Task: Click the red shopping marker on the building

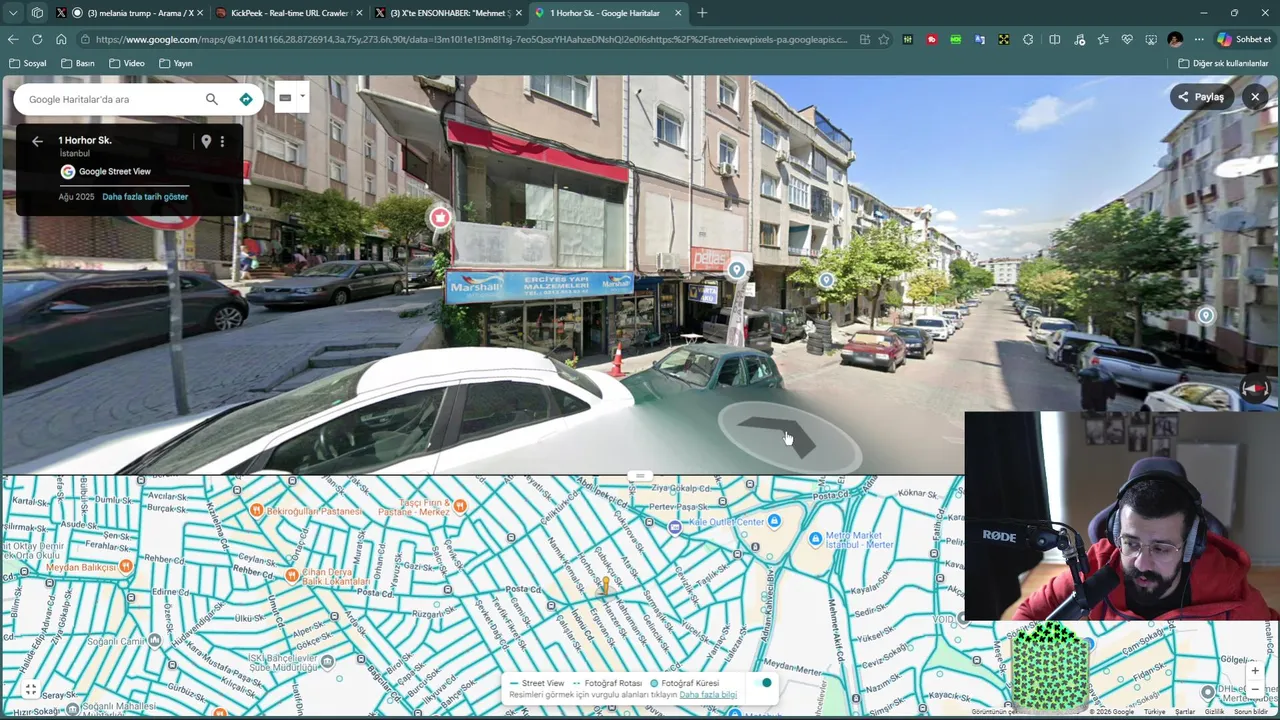Action: coord(440,217)
